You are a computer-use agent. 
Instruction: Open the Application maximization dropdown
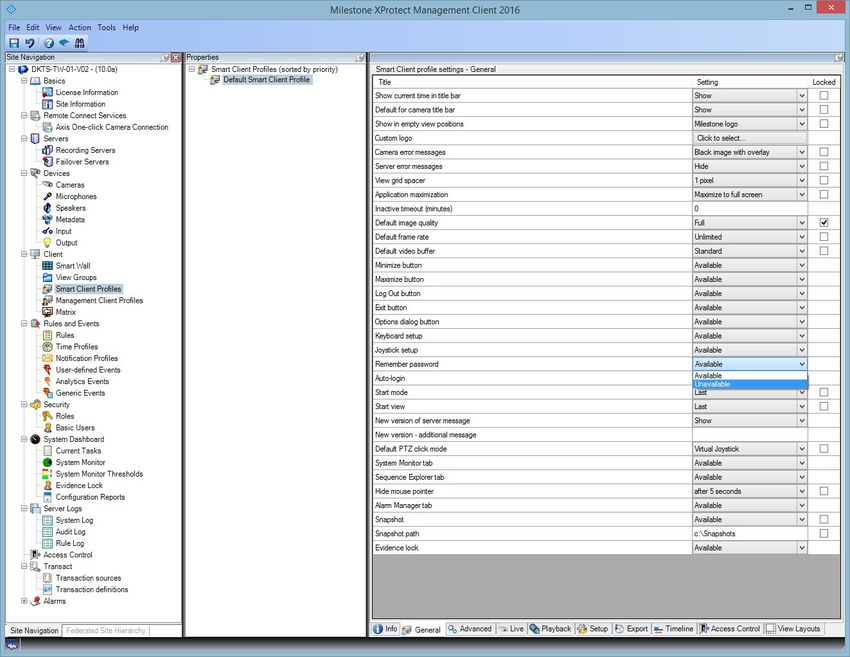(802, 195)
